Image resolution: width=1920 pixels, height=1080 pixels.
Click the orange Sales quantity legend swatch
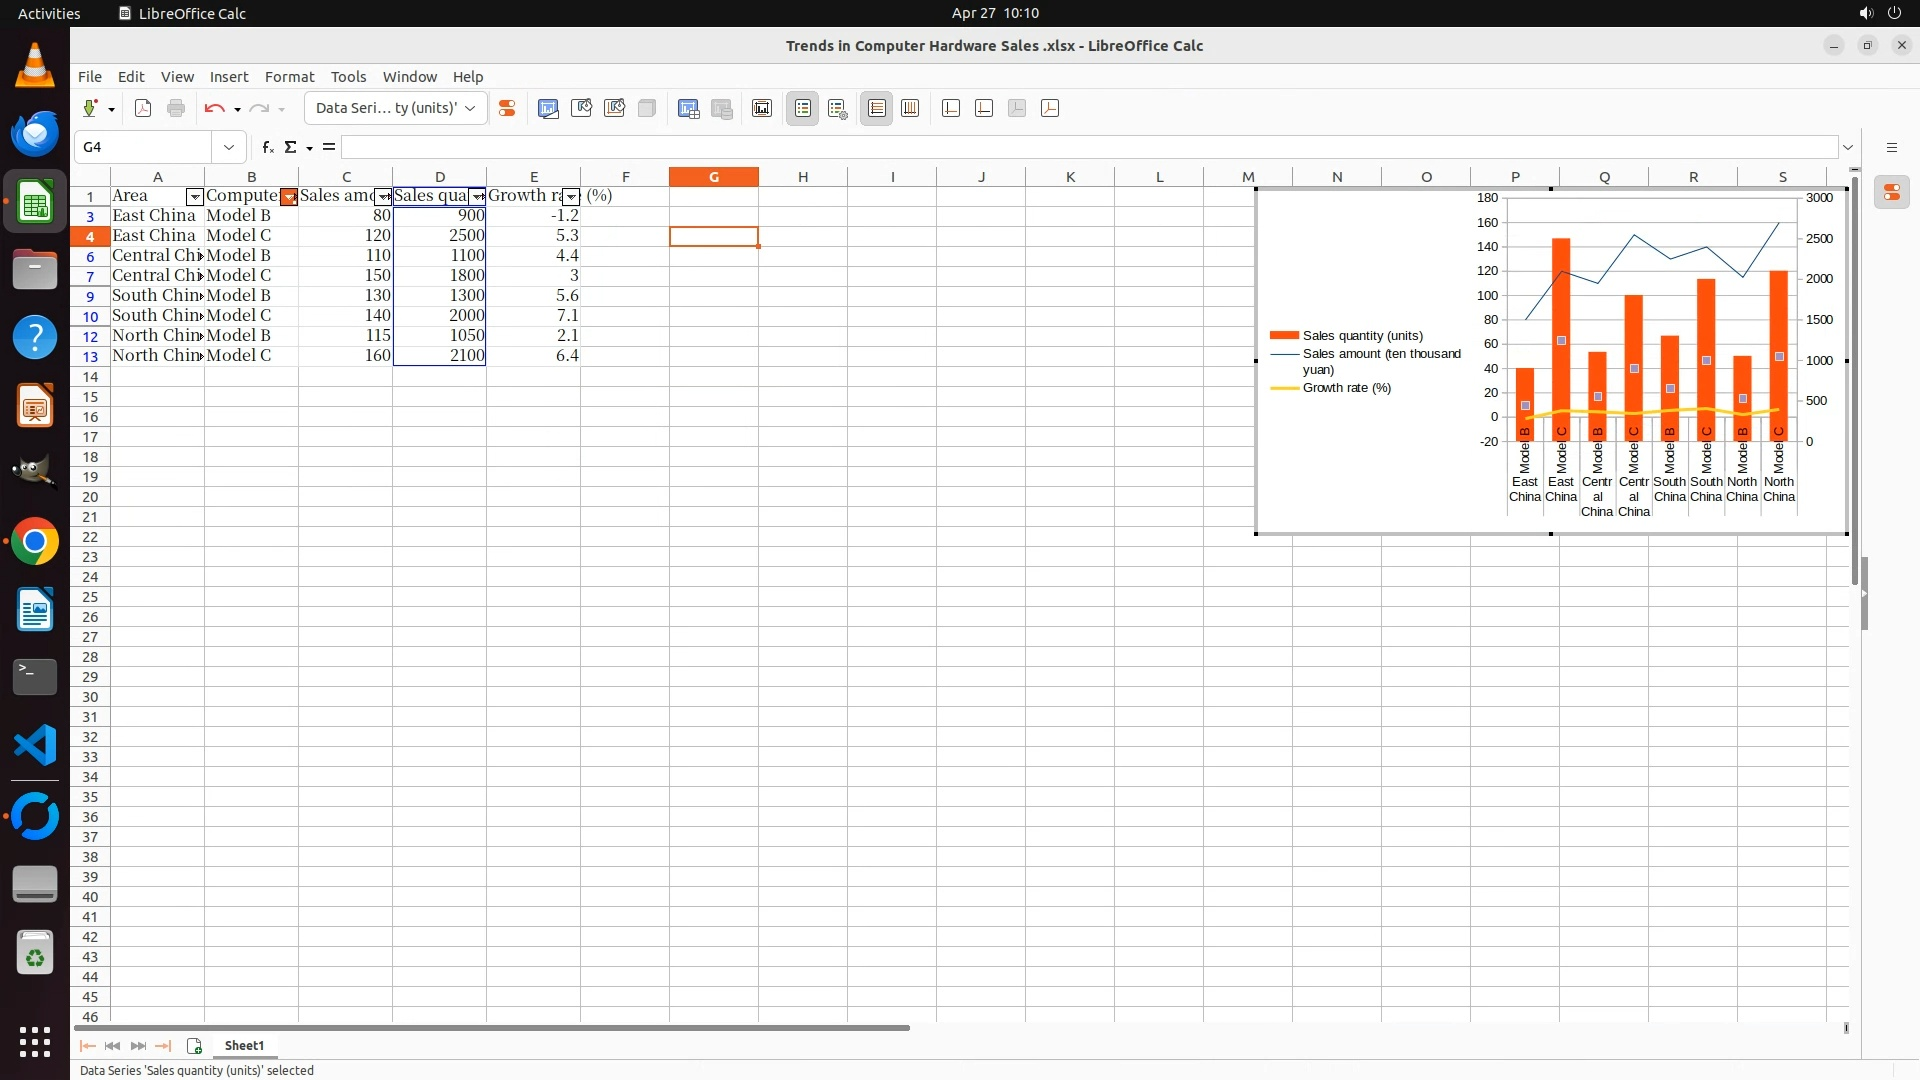[1284, 336]
